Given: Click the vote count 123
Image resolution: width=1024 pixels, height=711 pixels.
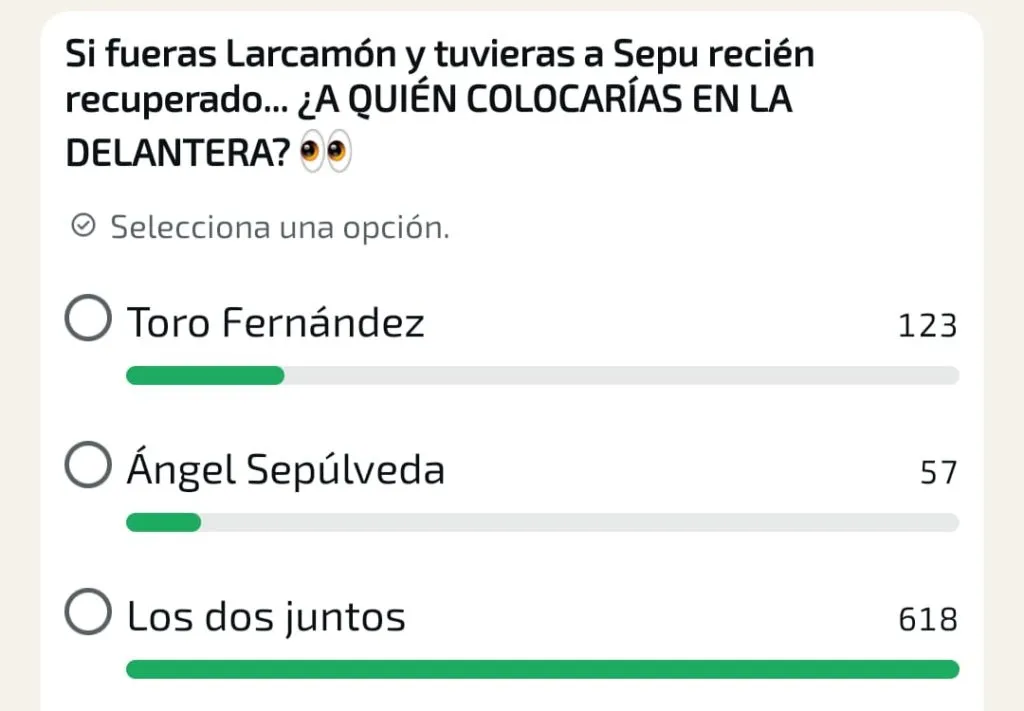Looking at the screenshot, I should click(x=926, y=324).
